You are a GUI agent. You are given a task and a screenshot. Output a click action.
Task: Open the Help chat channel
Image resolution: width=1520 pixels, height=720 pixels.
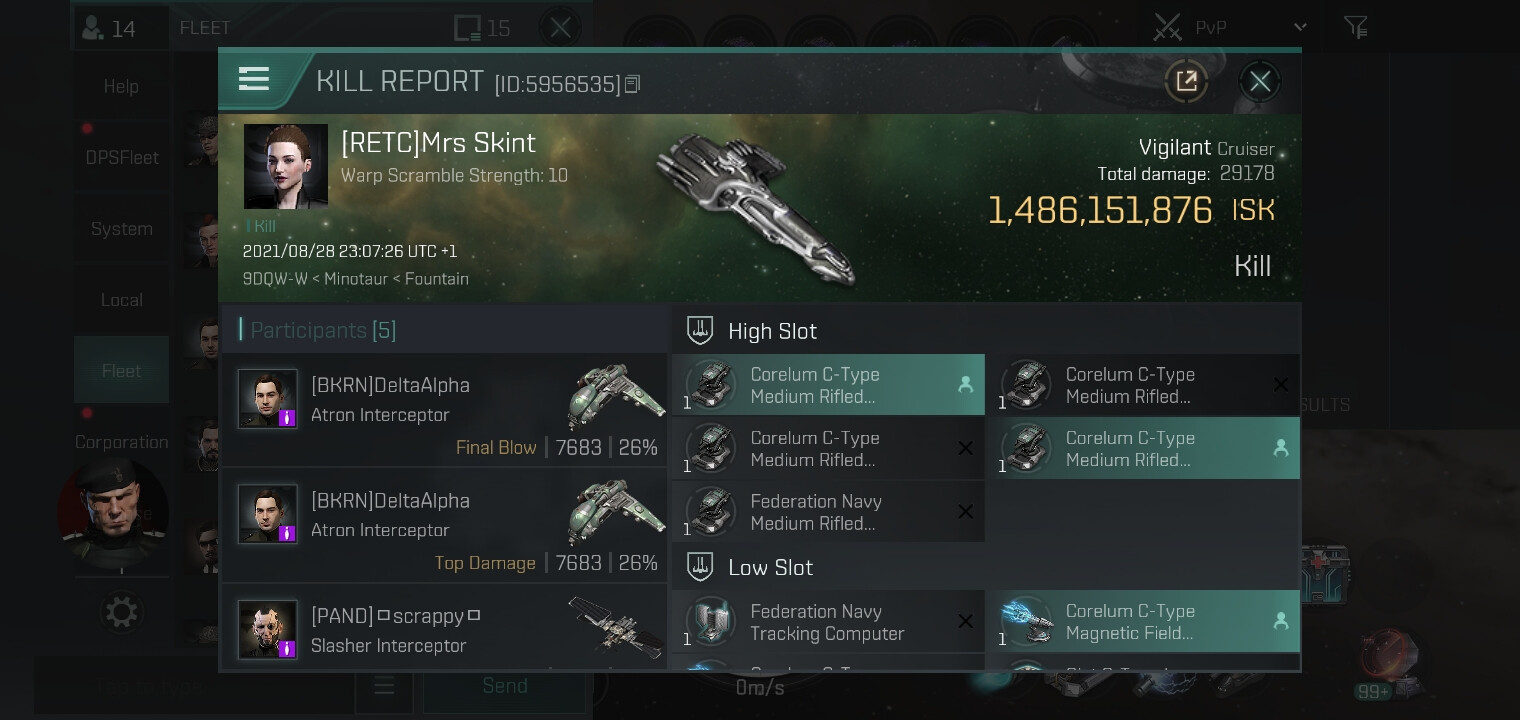tap(122, 87)
